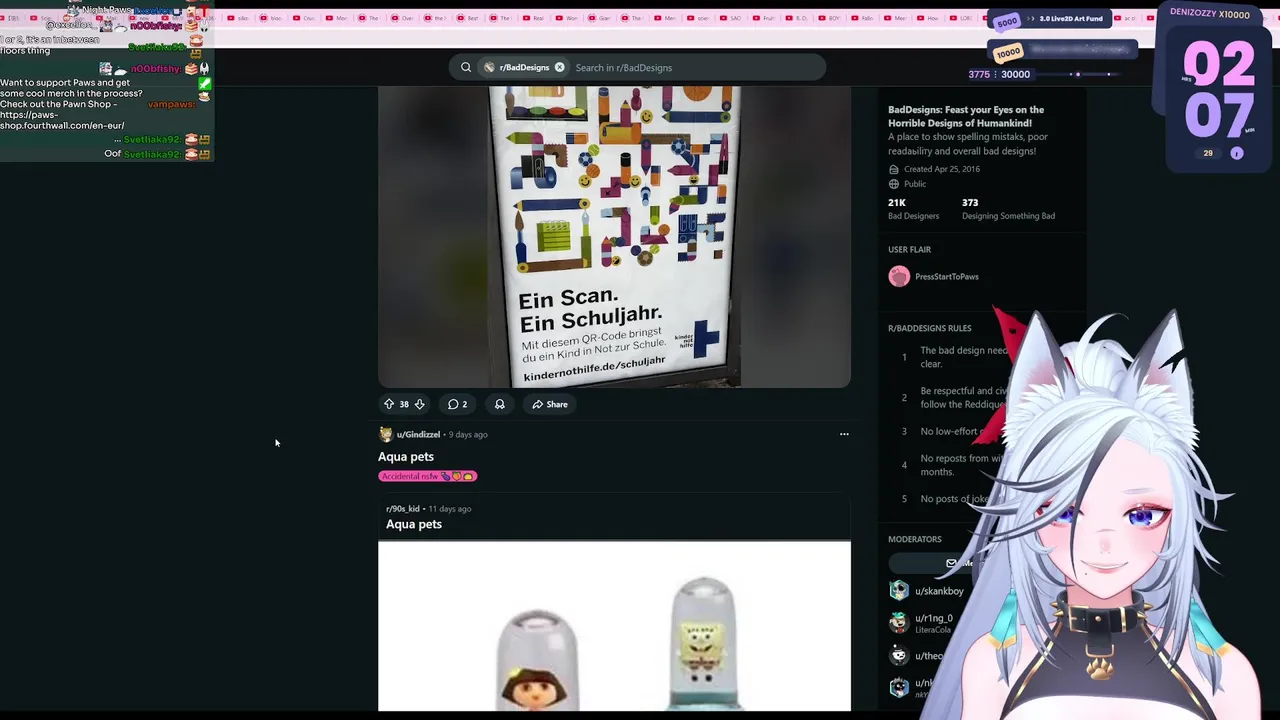Open the Aqua pets toy image
The height and width of the screenshot is (720, 1280).
click(614, 626)
